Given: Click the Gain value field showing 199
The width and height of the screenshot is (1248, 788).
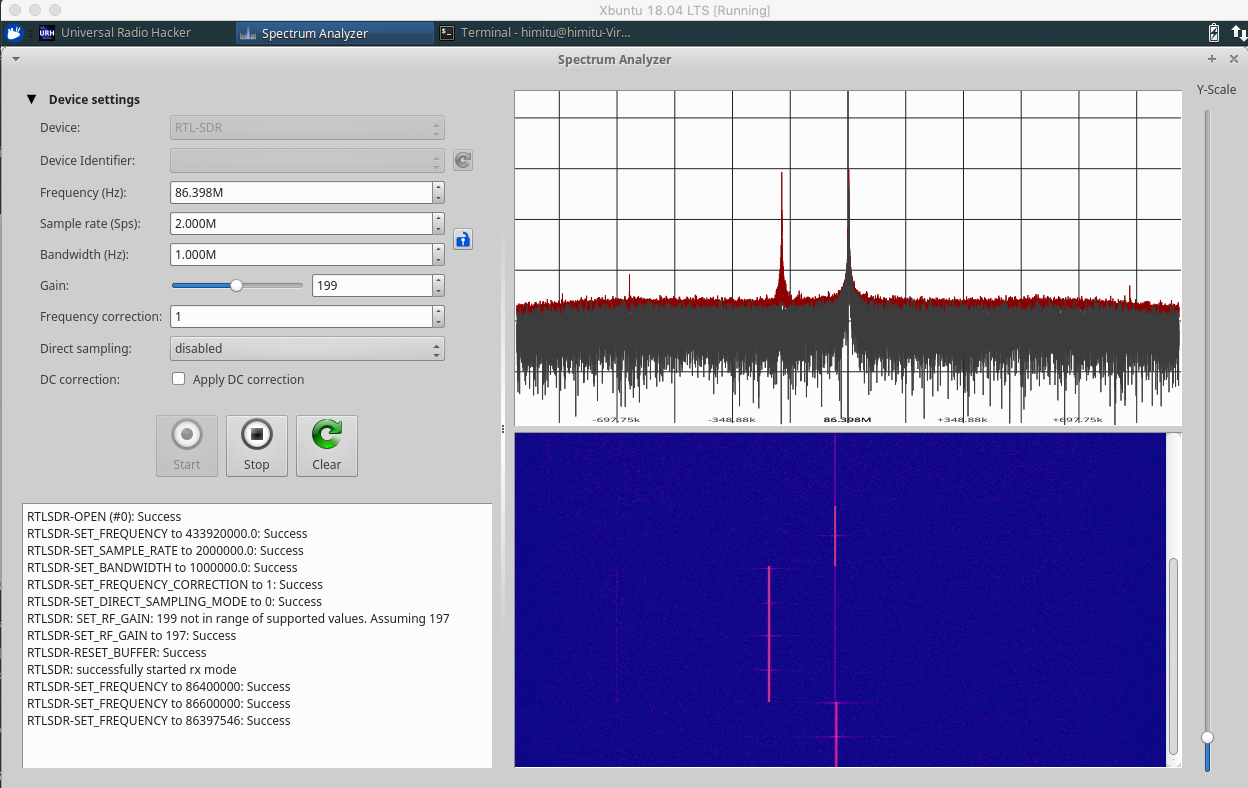Looking at the screenshot, I should (x=372, y=285).
